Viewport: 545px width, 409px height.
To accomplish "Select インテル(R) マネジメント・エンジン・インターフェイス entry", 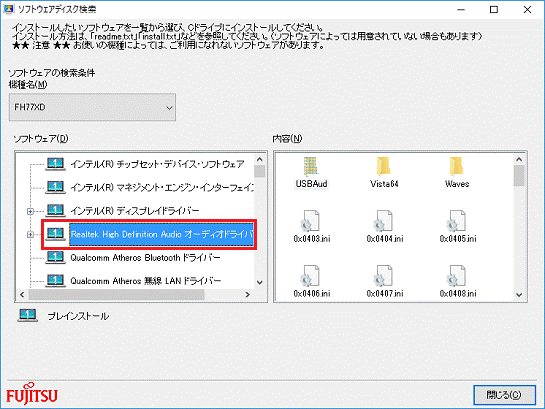I will 162,188.
